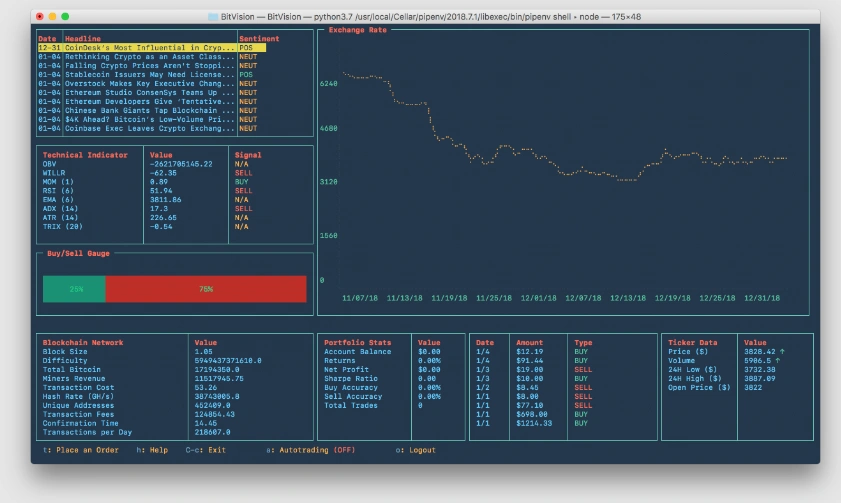Select the highlighted CoinDesk's Most Influential headline

150,48
